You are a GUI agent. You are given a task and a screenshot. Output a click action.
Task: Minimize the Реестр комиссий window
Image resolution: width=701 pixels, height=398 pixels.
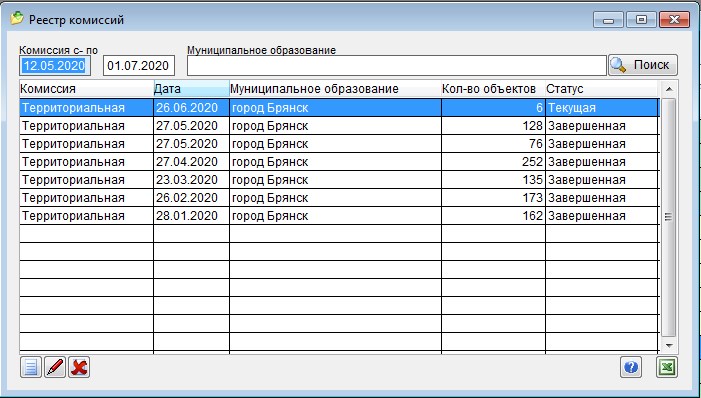point(608,20)
